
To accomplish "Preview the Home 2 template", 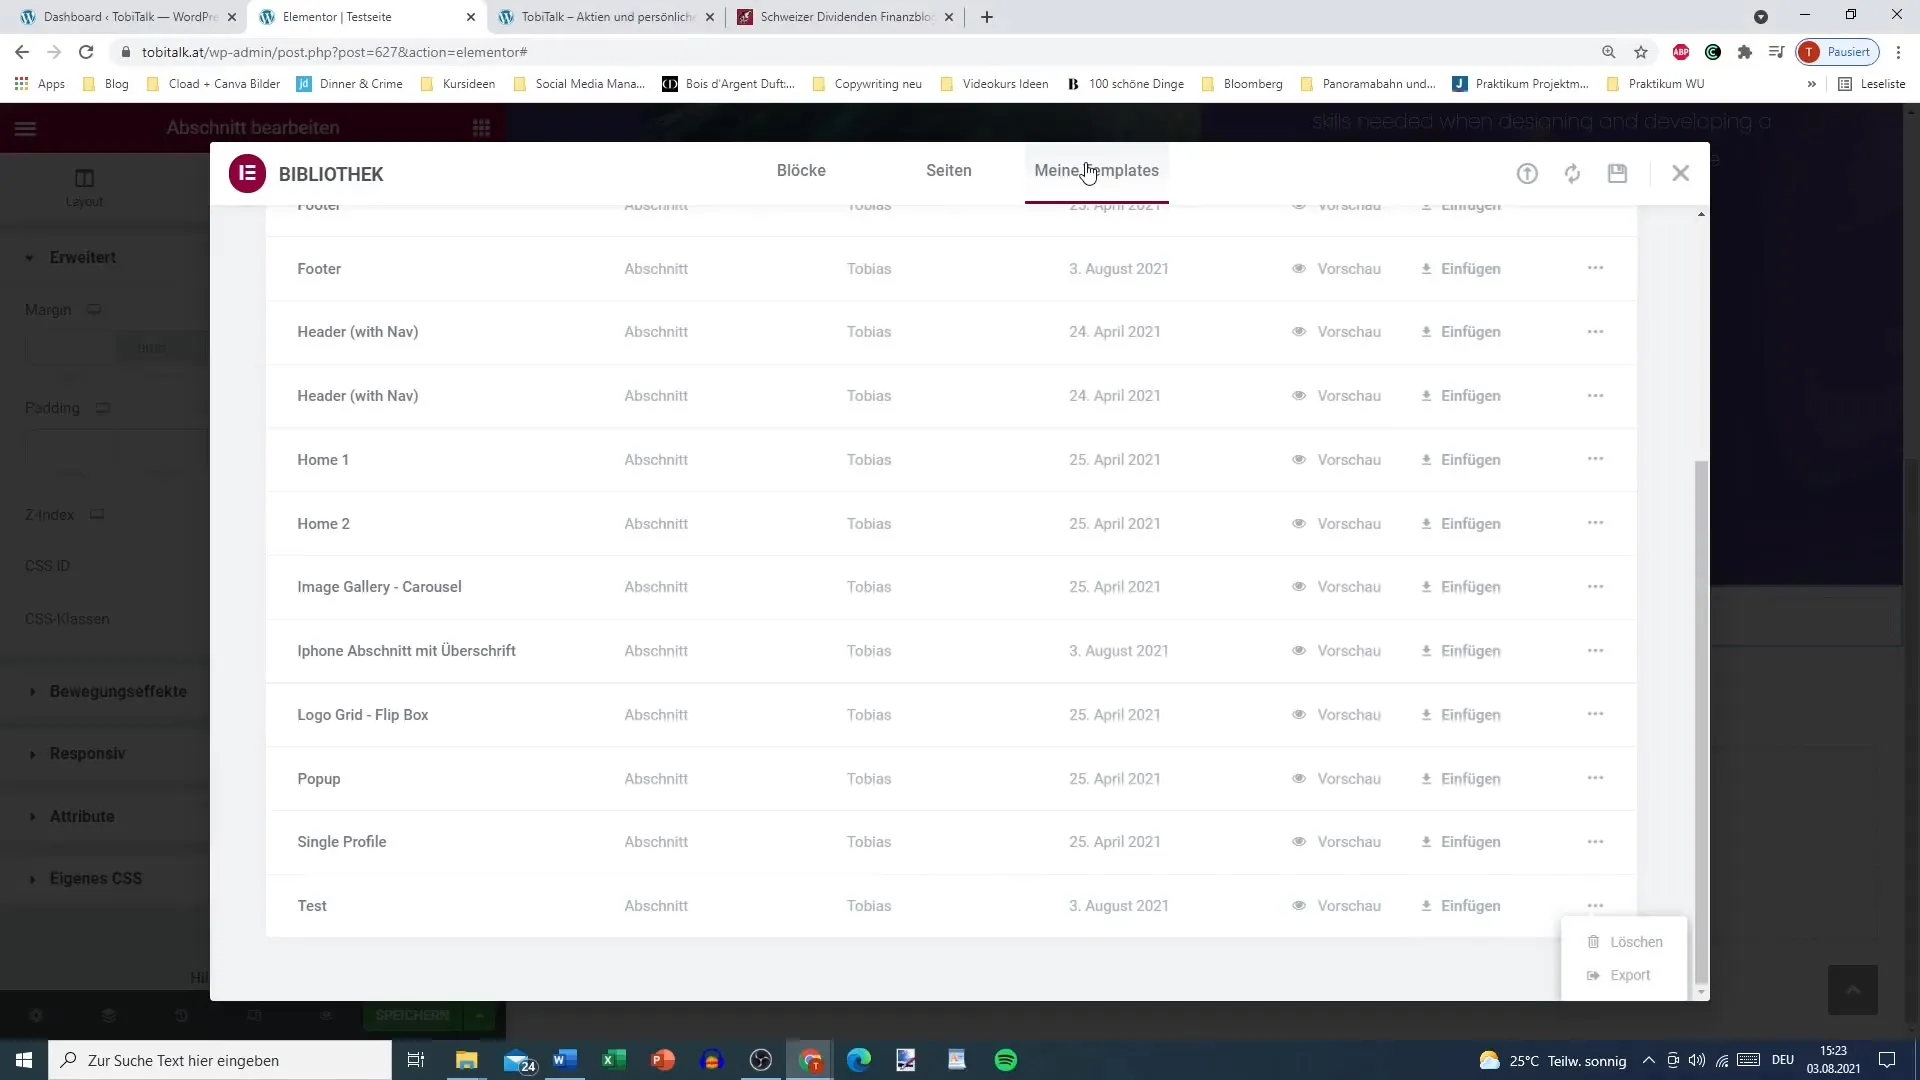I will tap(1336, 524).
